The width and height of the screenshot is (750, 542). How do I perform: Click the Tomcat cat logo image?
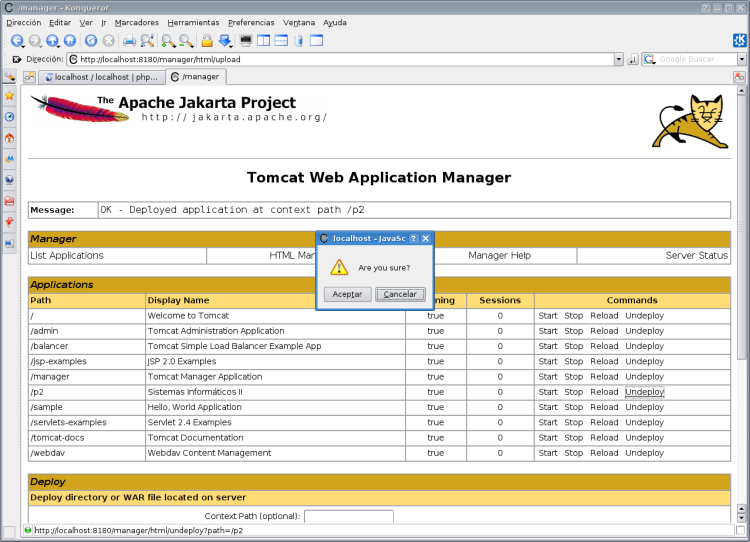click(692, 123)
